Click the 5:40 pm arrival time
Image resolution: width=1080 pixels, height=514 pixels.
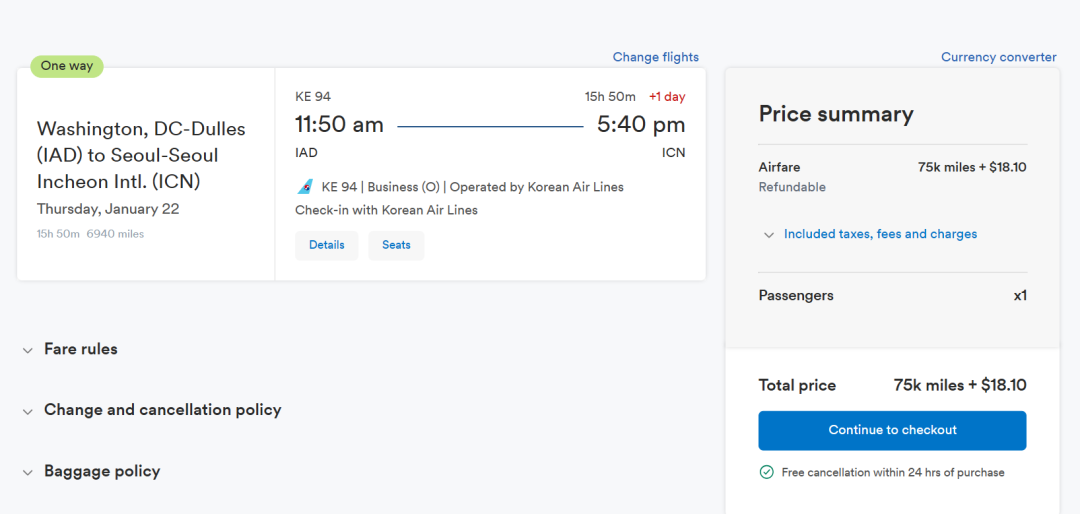coord(641,125)
